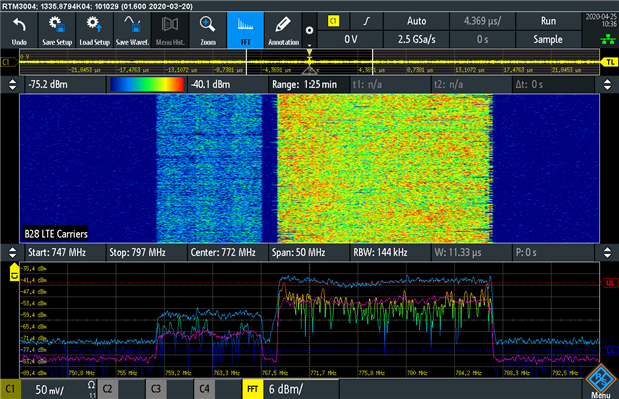This screenshot has width=619, height=399.
Task: Expand the spectrogram range arrows on left
Action: [x=12, y=84]
